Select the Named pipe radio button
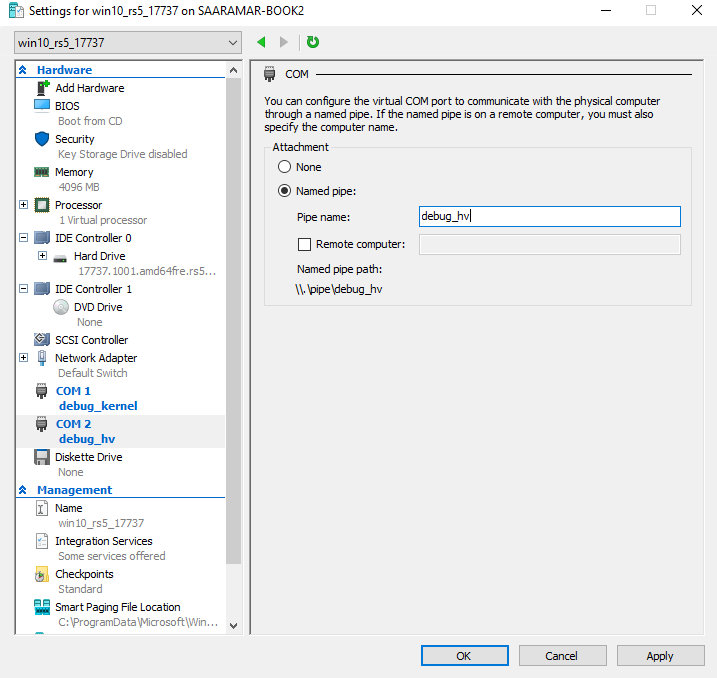The height and width of the screenshot is (678, 717). click(284, 190)
